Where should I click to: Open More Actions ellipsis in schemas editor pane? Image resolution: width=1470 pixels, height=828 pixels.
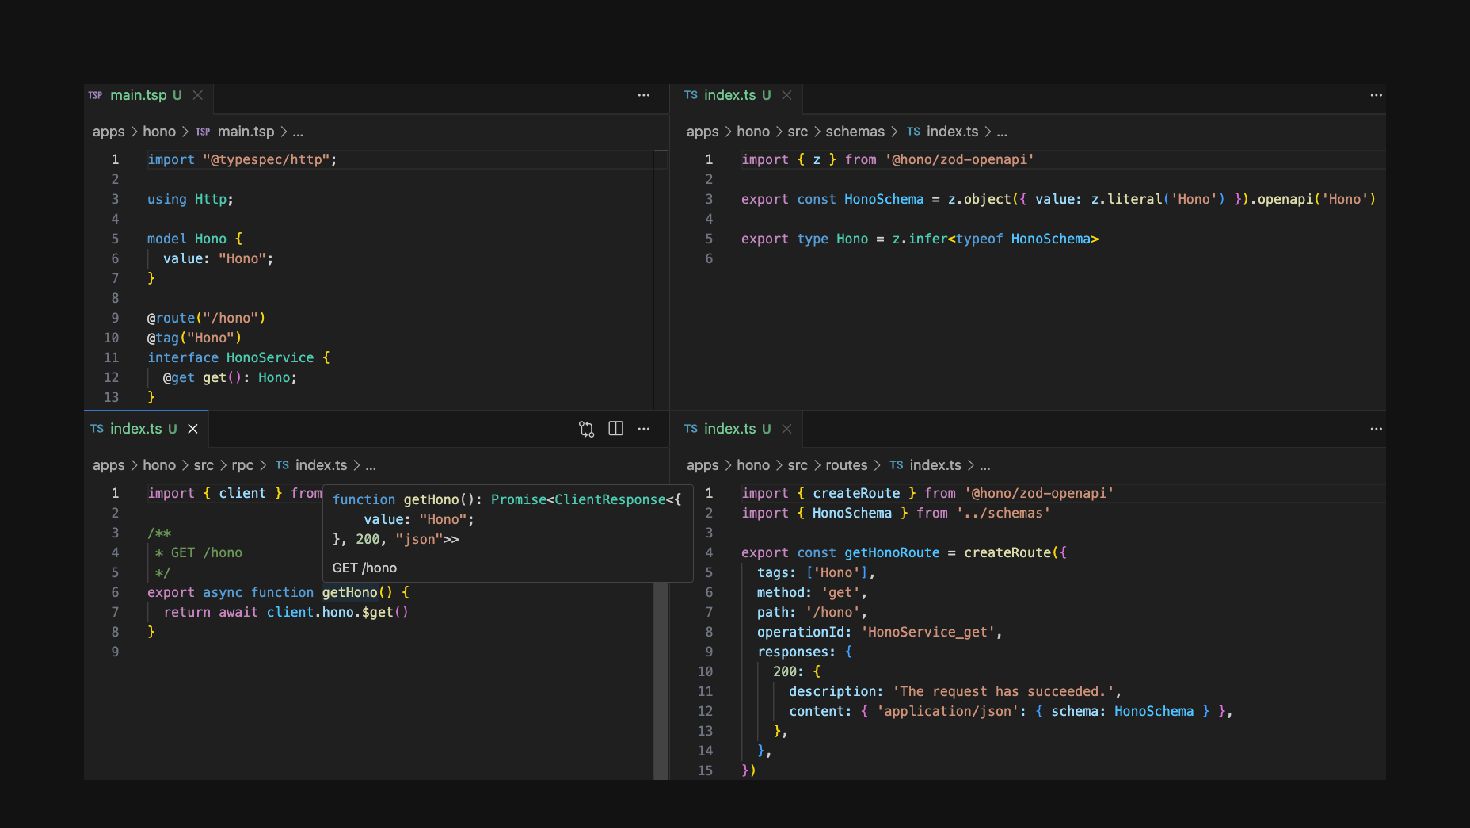click(1376, 95)
